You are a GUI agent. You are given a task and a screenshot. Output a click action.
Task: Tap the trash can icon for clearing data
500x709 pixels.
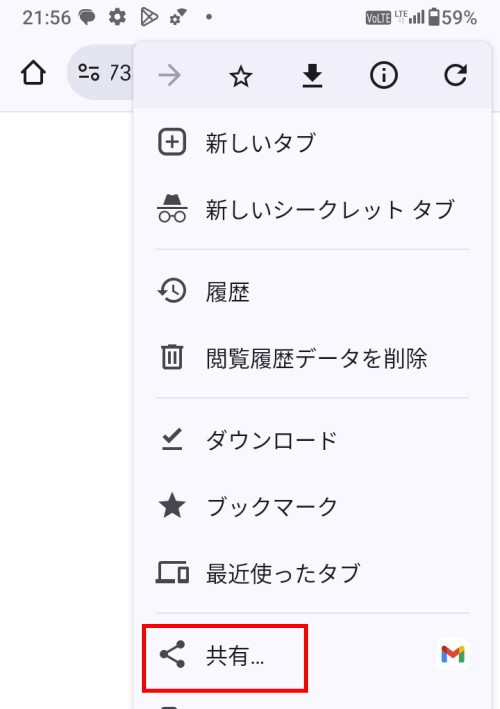tap(172, 358)
